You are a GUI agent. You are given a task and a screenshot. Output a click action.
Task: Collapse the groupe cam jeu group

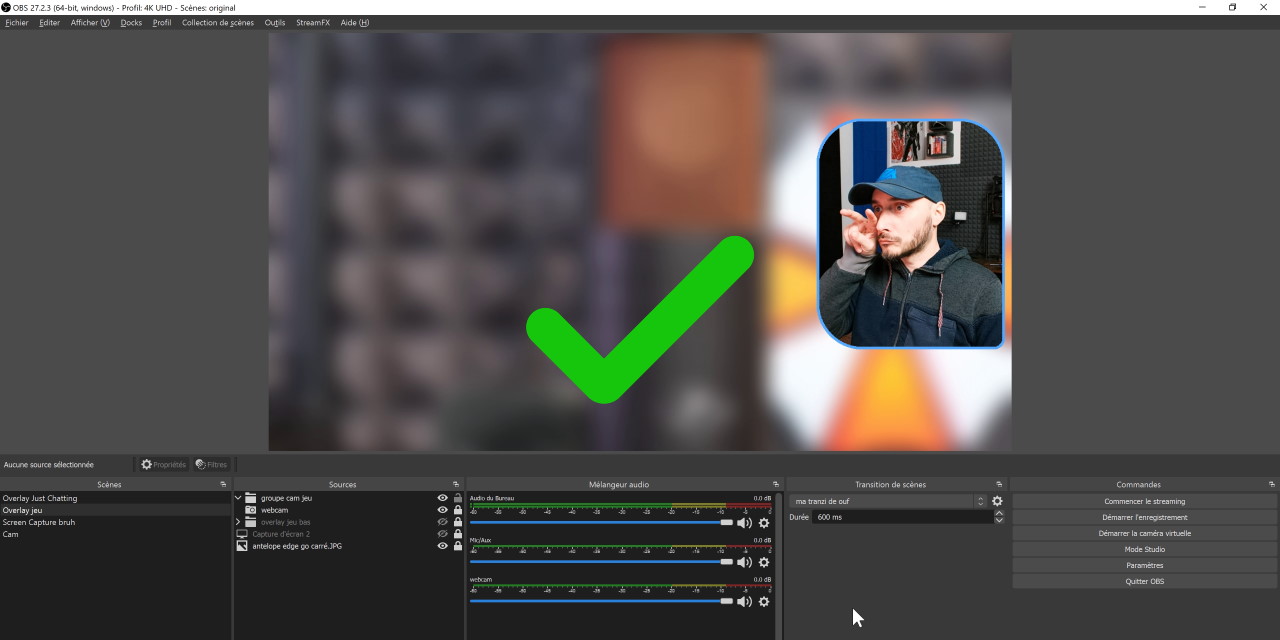[x=238, y=498]
